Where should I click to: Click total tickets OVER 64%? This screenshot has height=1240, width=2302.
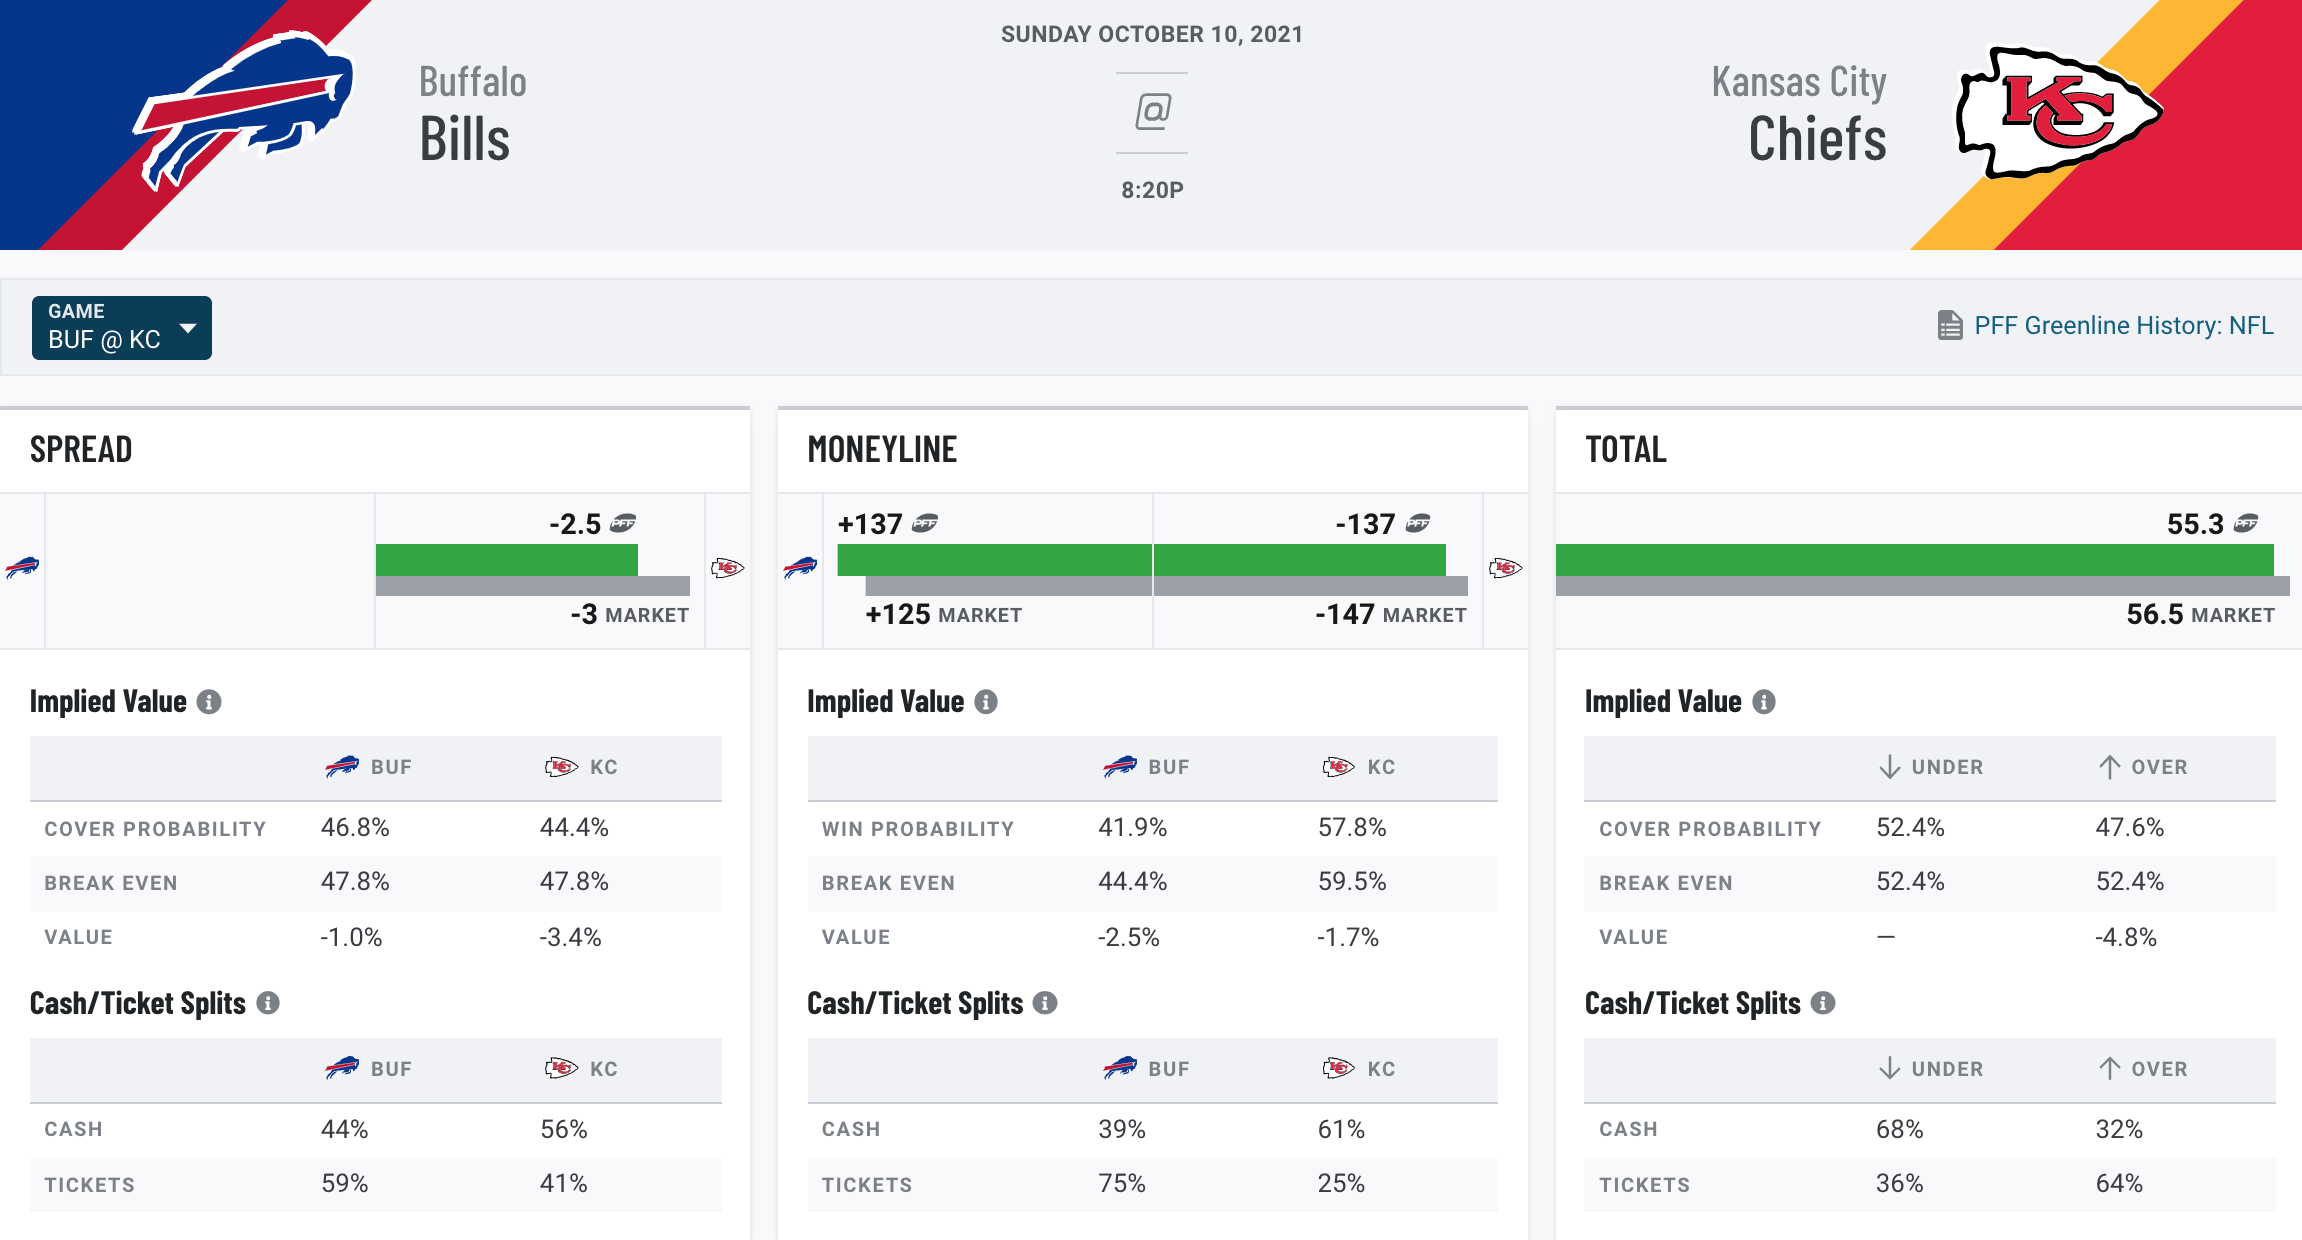2119,1183
